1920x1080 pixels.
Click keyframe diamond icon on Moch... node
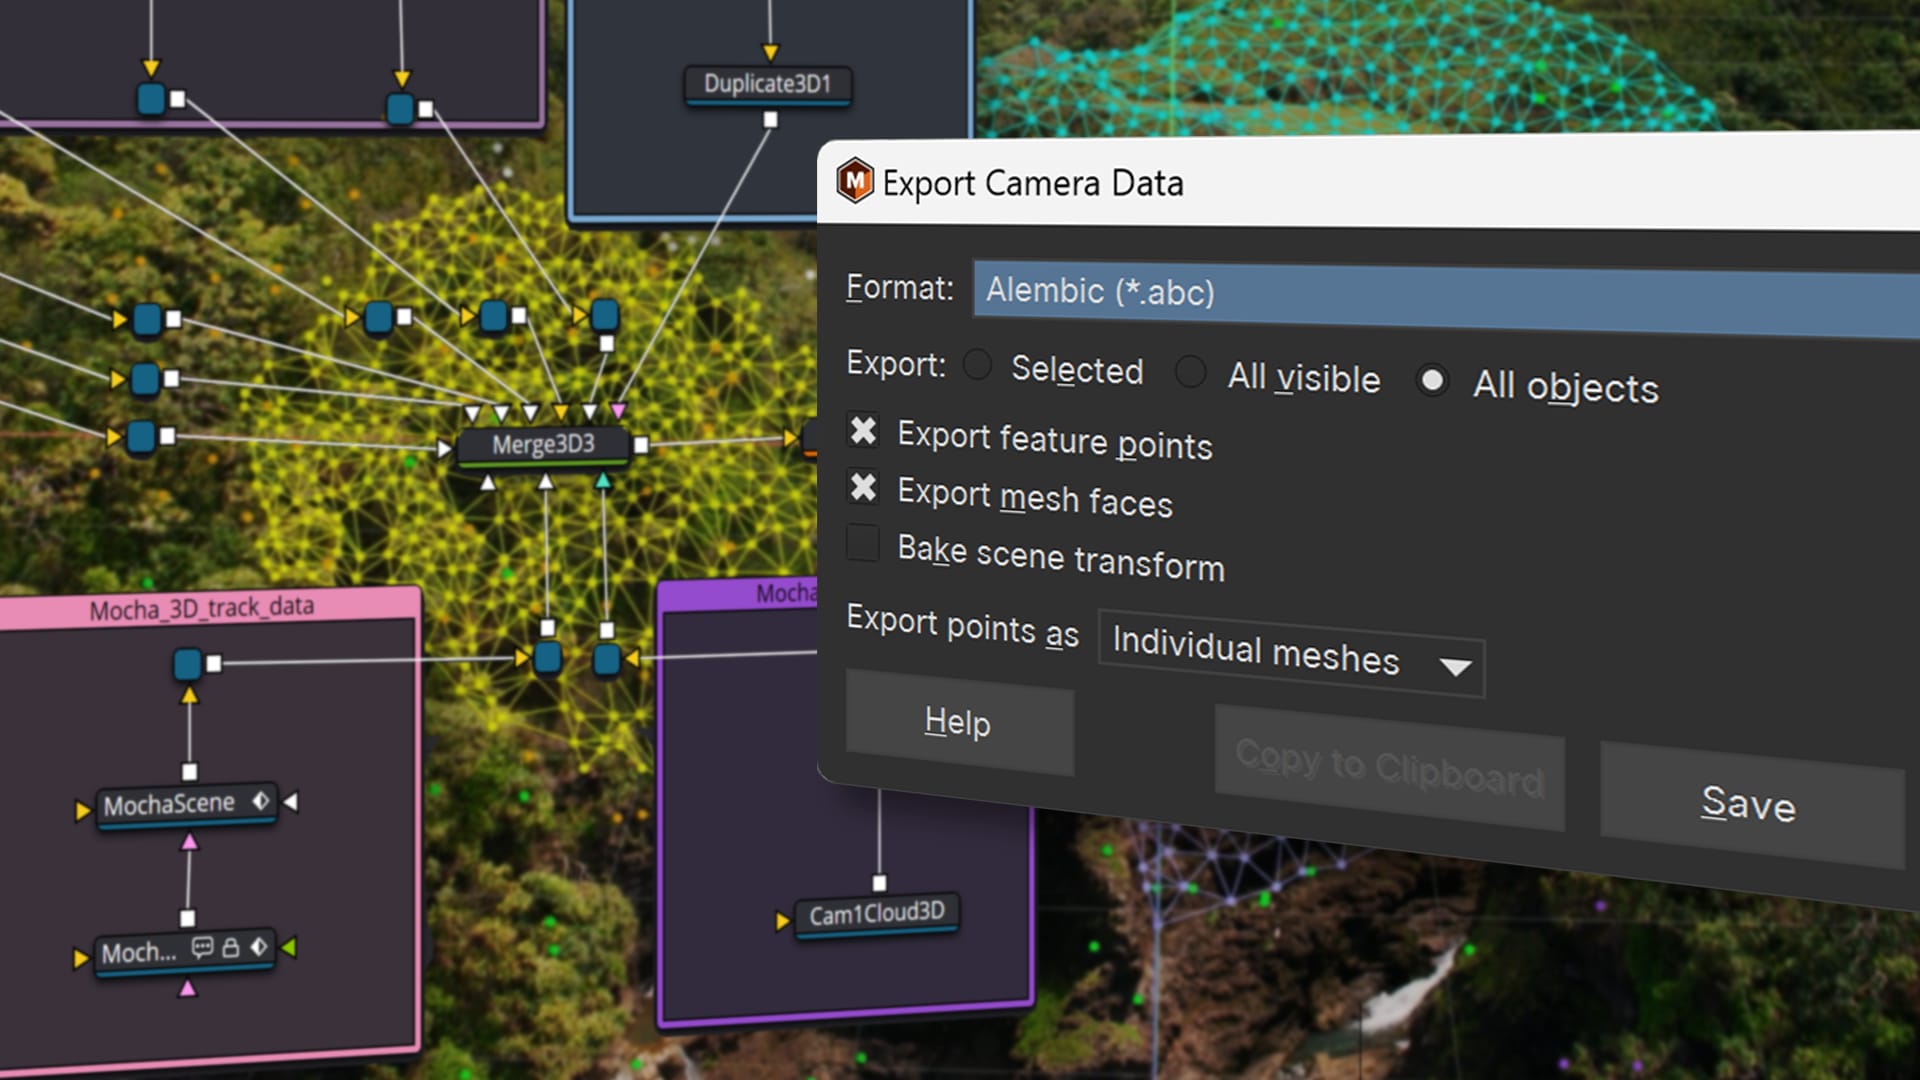pos(259,946)
